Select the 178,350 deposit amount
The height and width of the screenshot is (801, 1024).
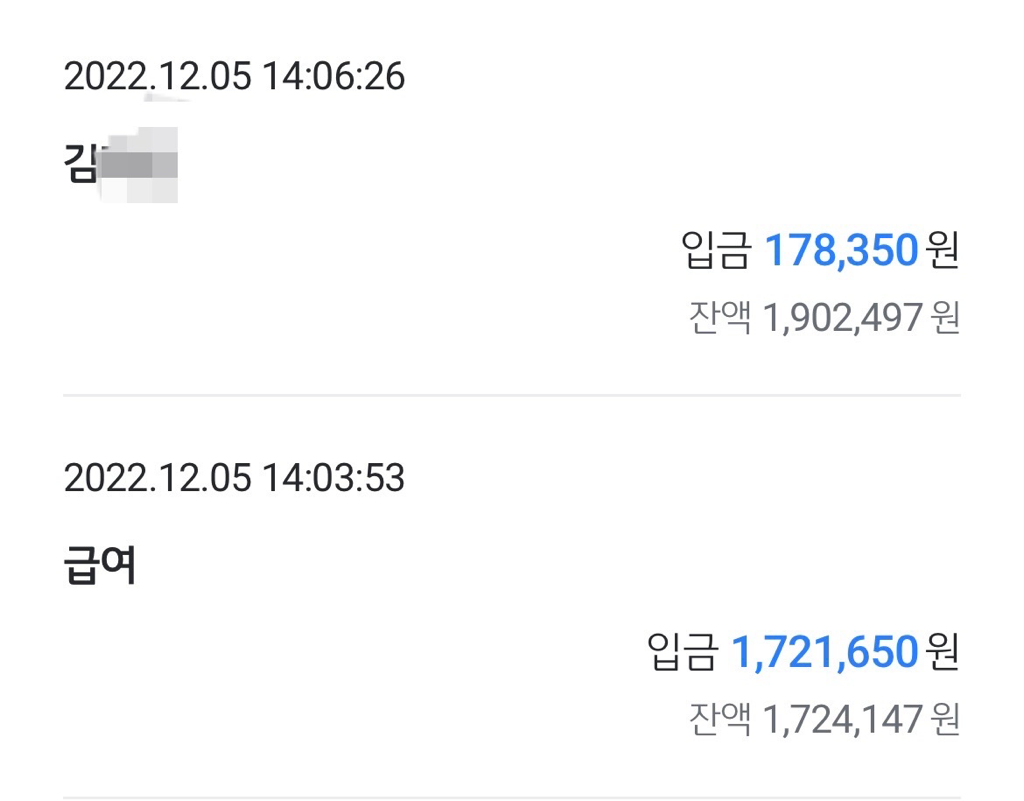(841, 251)
